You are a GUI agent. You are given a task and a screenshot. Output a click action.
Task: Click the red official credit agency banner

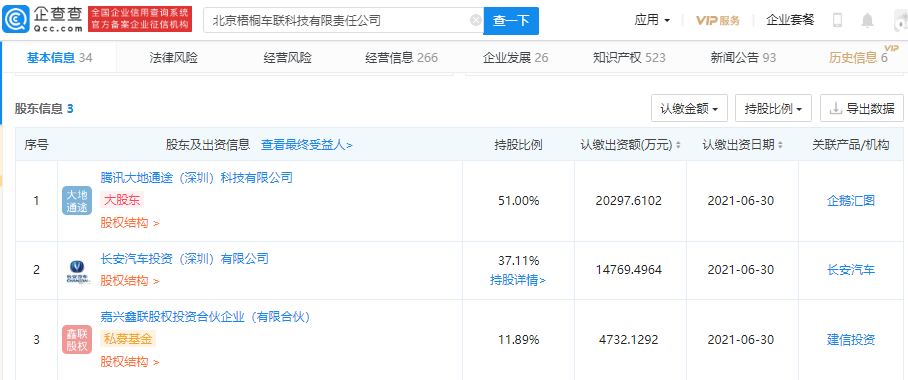click(x=140, y=20)
